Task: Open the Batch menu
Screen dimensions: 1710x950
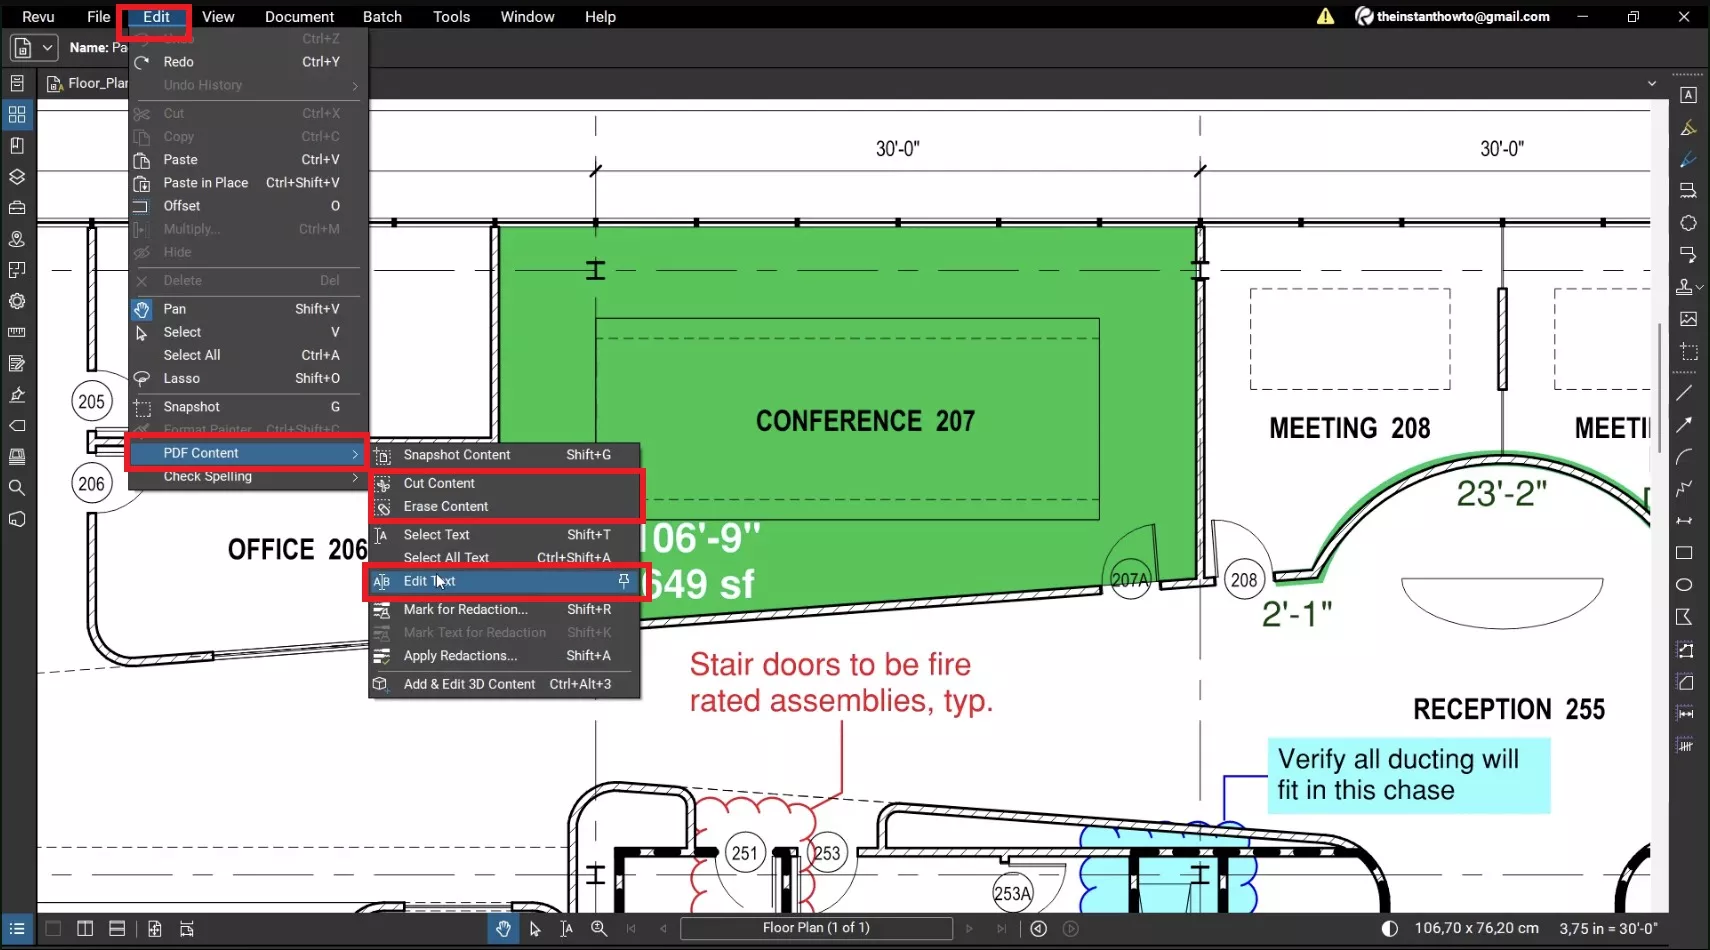Action: tap(382, 17)
